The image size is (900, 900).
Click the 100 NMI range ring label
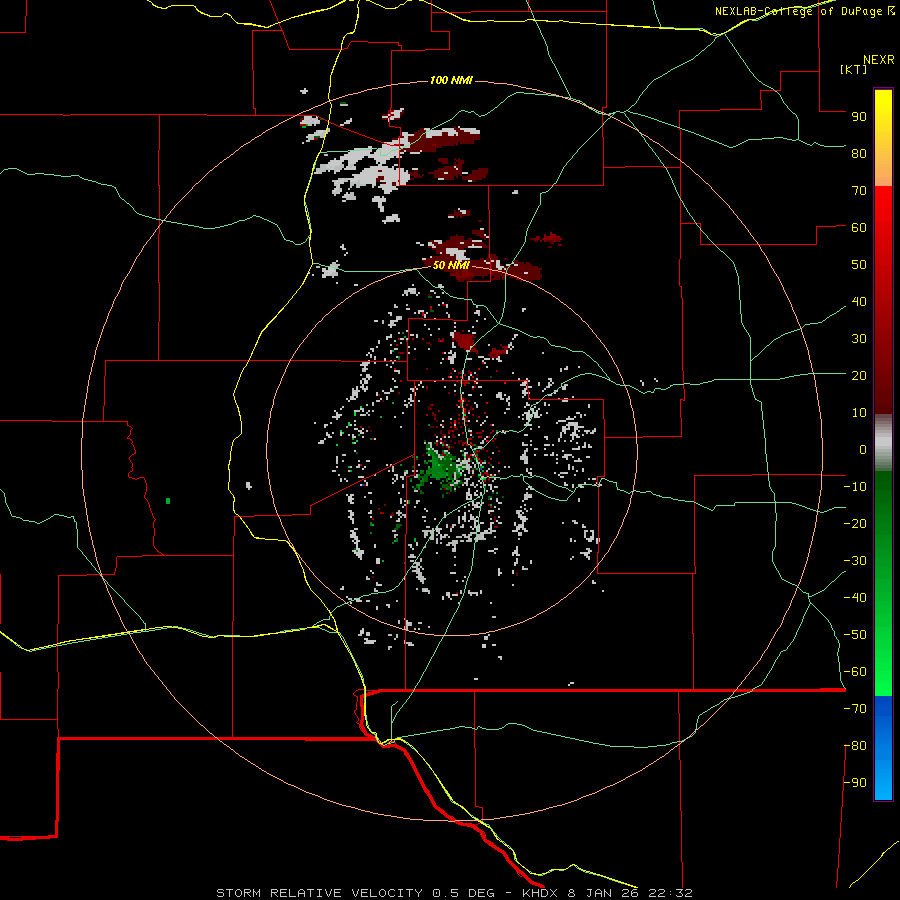click(451, 80)
